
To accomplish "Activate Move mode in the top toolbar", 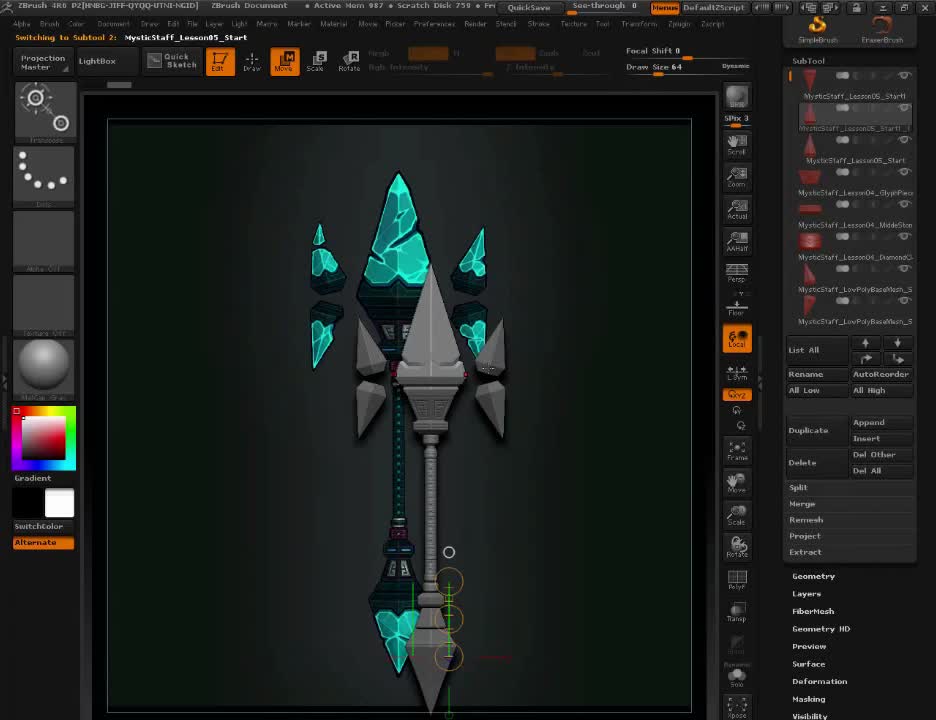I will point(285,61).
